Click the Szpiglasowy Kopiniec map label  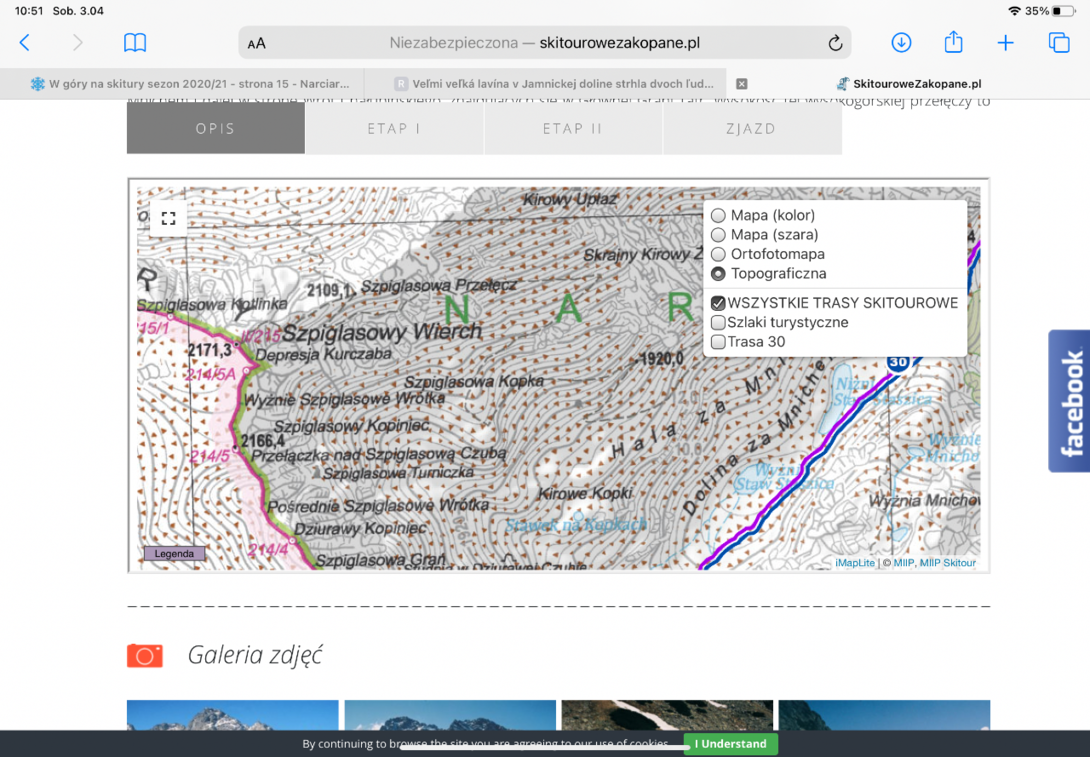pos(352,426)
